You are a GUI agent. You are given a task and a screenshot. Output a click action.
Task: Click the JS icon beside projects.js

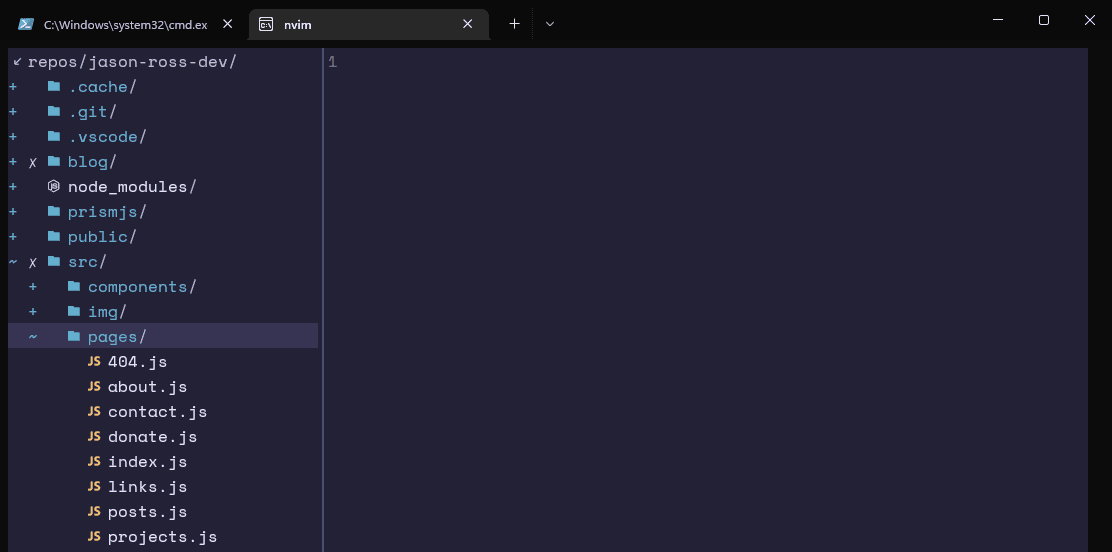point(94,536)
